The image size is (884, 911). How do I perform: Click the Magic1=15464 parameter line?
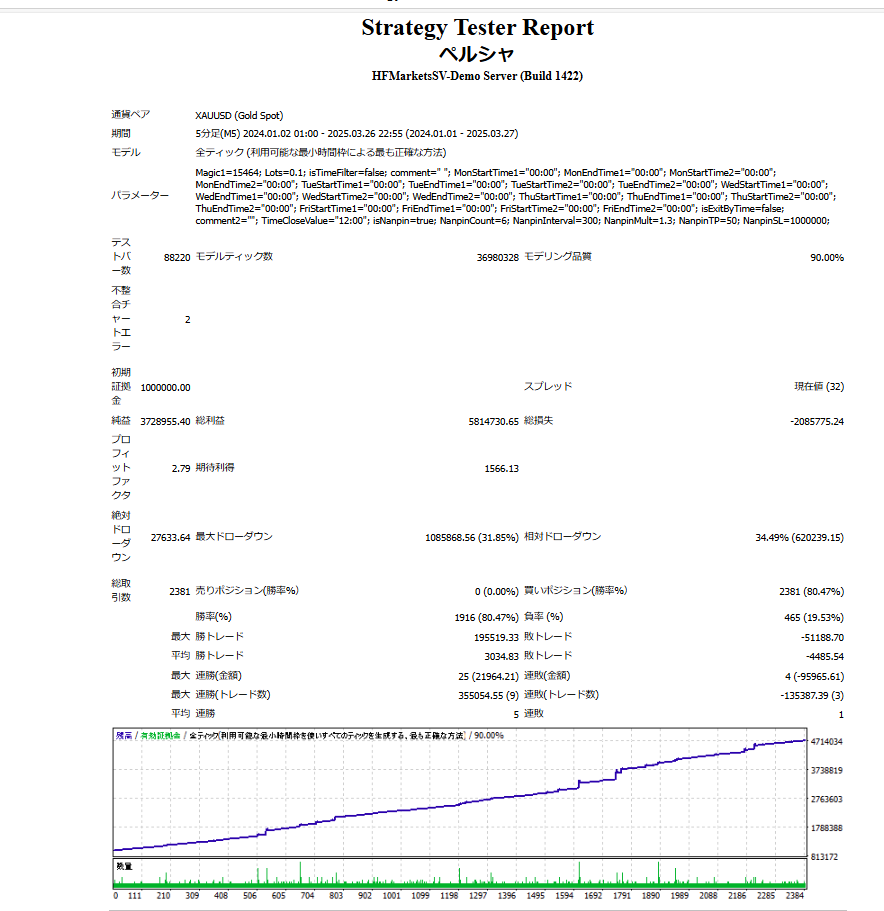click(x=486, y=173)
